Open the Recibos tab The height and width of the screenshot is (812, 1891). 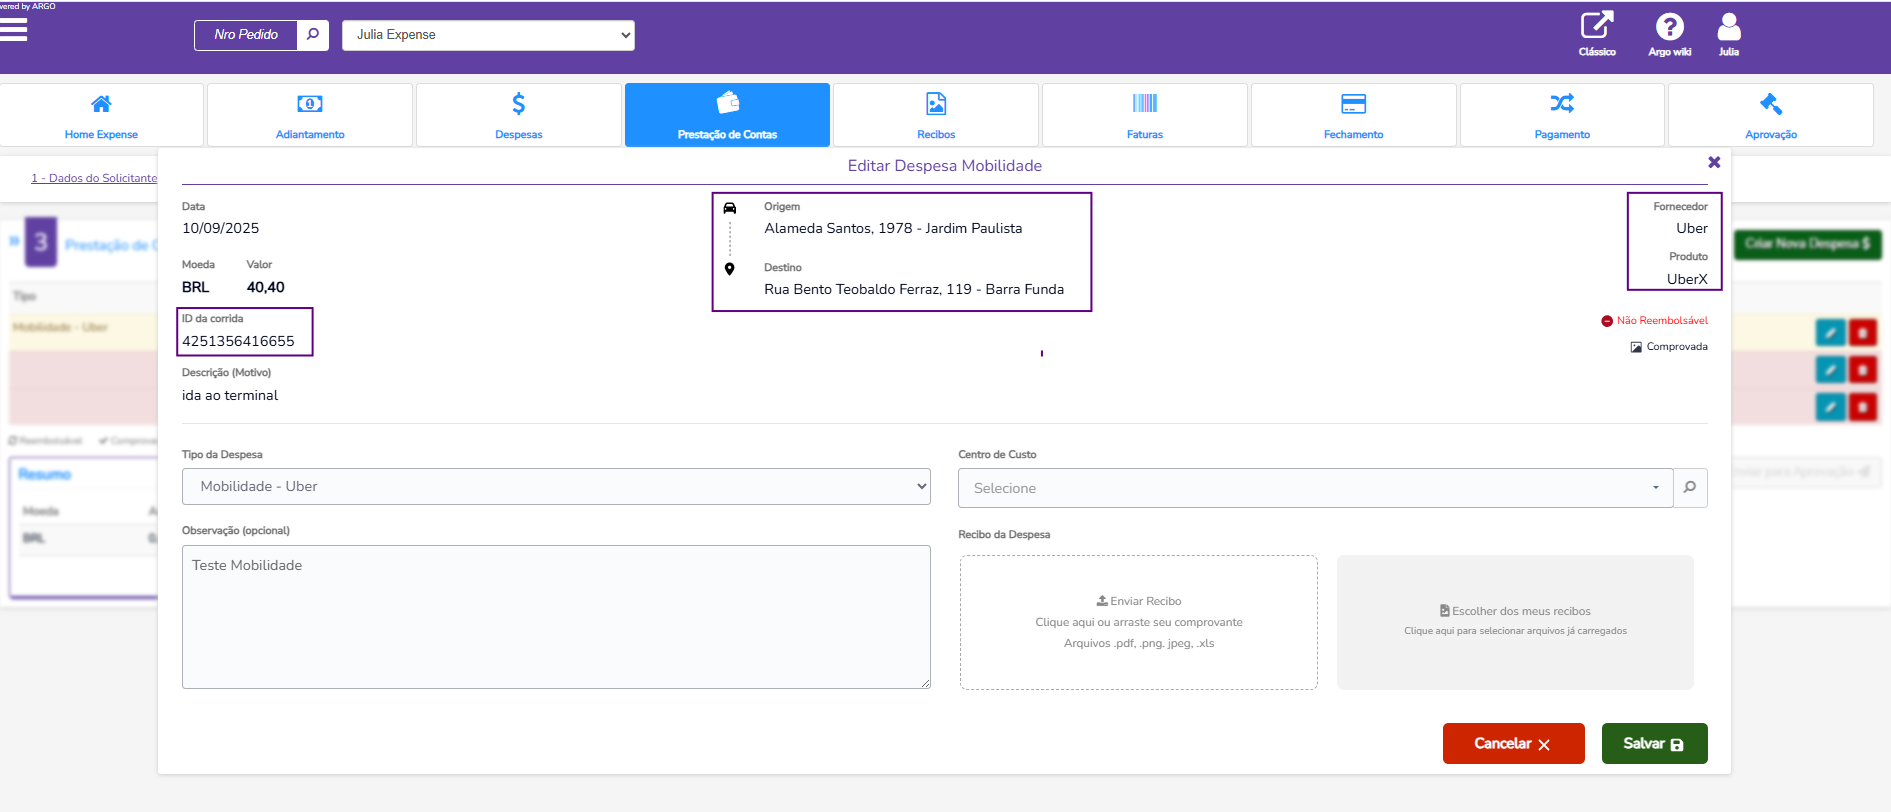point(936,115)
